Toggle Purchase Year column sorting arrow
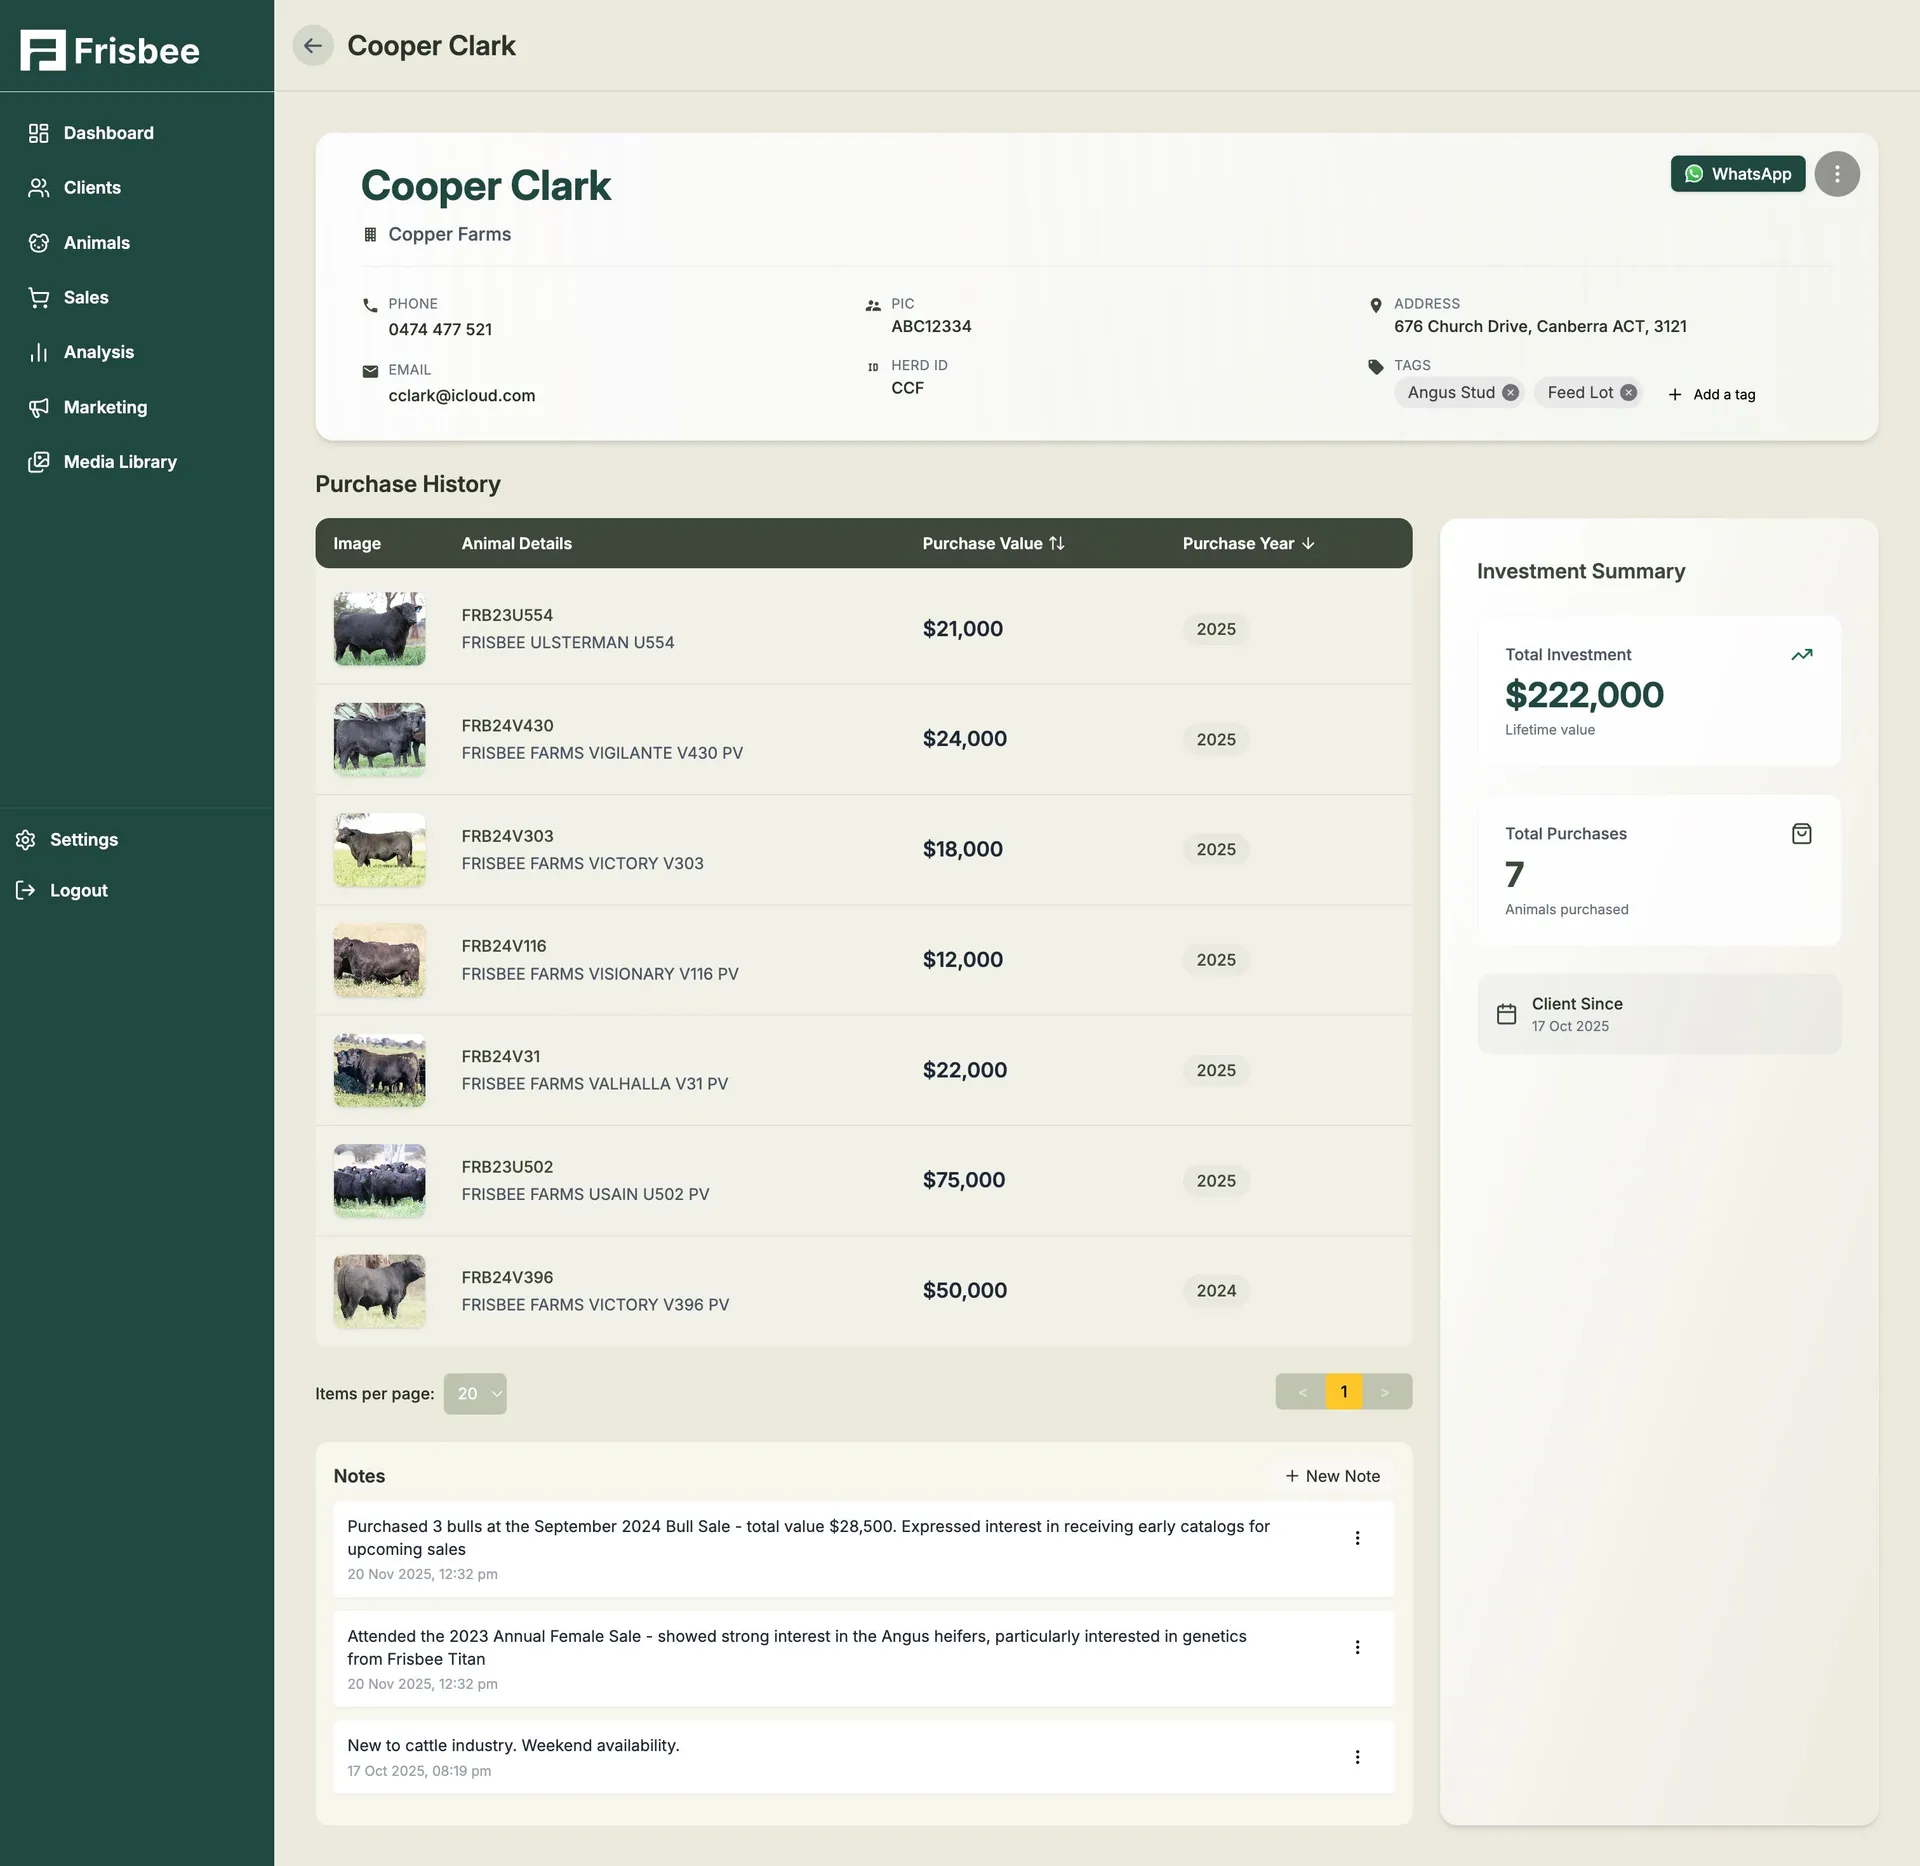Image resolution: width=1920 pixels, height=1866 pixels. click(1308, 543)
